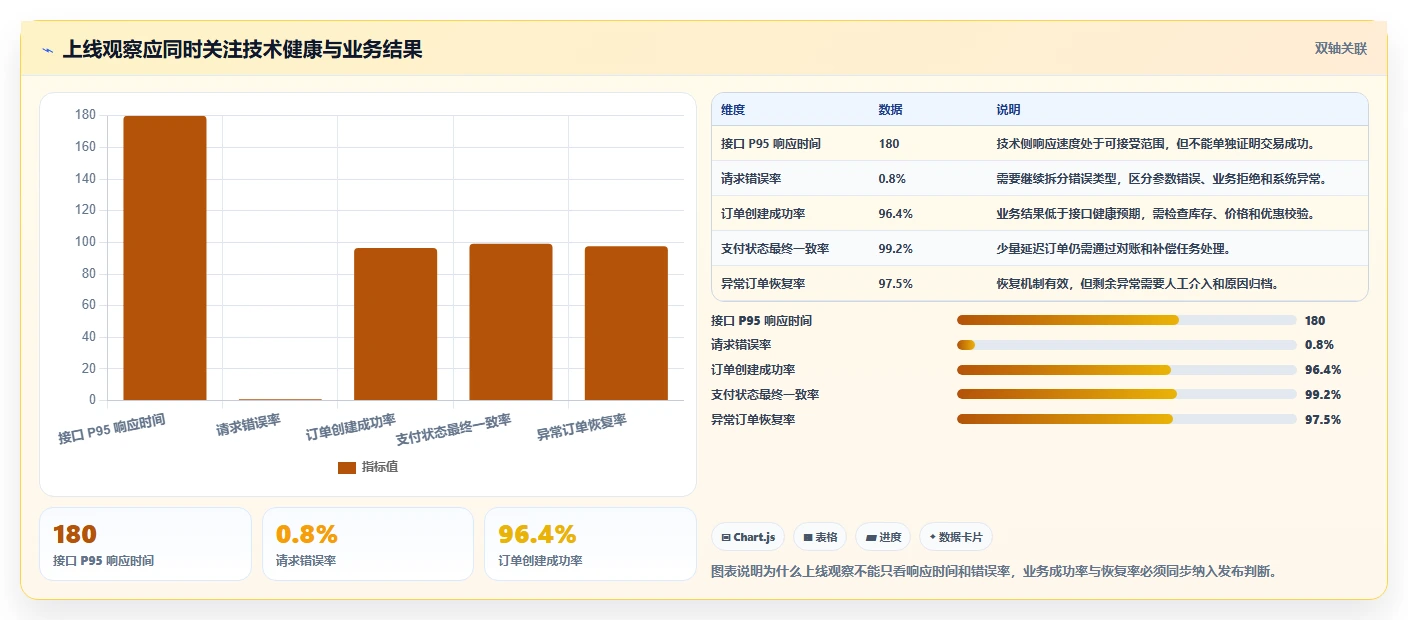Click the 0.8% data card
The height and width of the screenshot is (620, 1408).
(x=368, y=544)
